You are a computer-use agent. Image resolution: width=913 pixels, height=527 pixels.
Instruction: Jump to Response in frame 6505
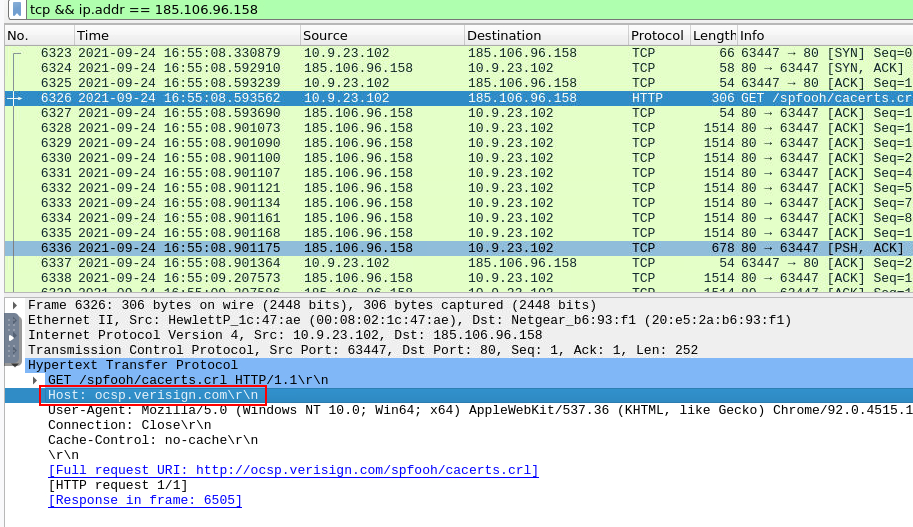coord(145,500)
